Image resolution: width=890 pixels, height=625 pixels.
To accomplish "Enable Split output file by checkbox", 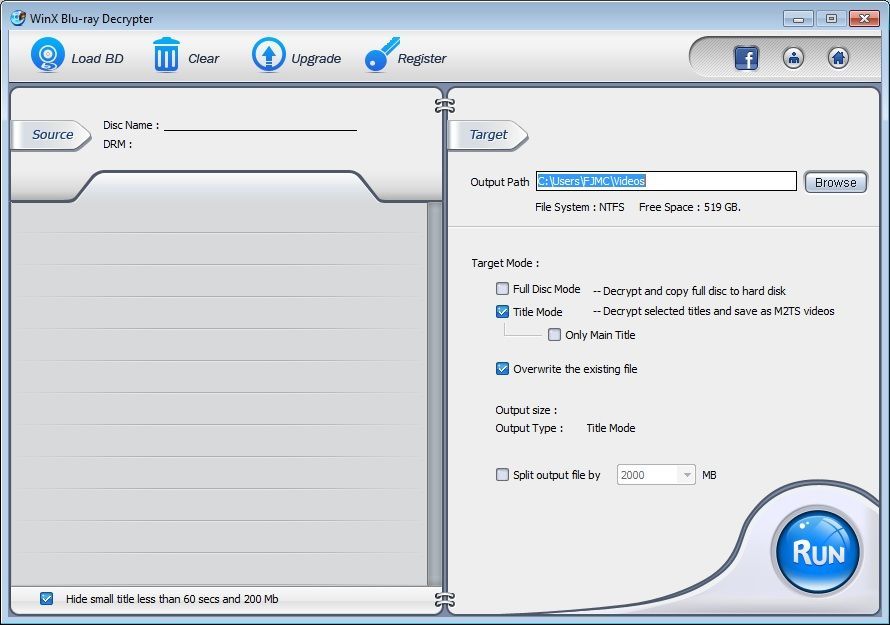I will pos(502,474).
